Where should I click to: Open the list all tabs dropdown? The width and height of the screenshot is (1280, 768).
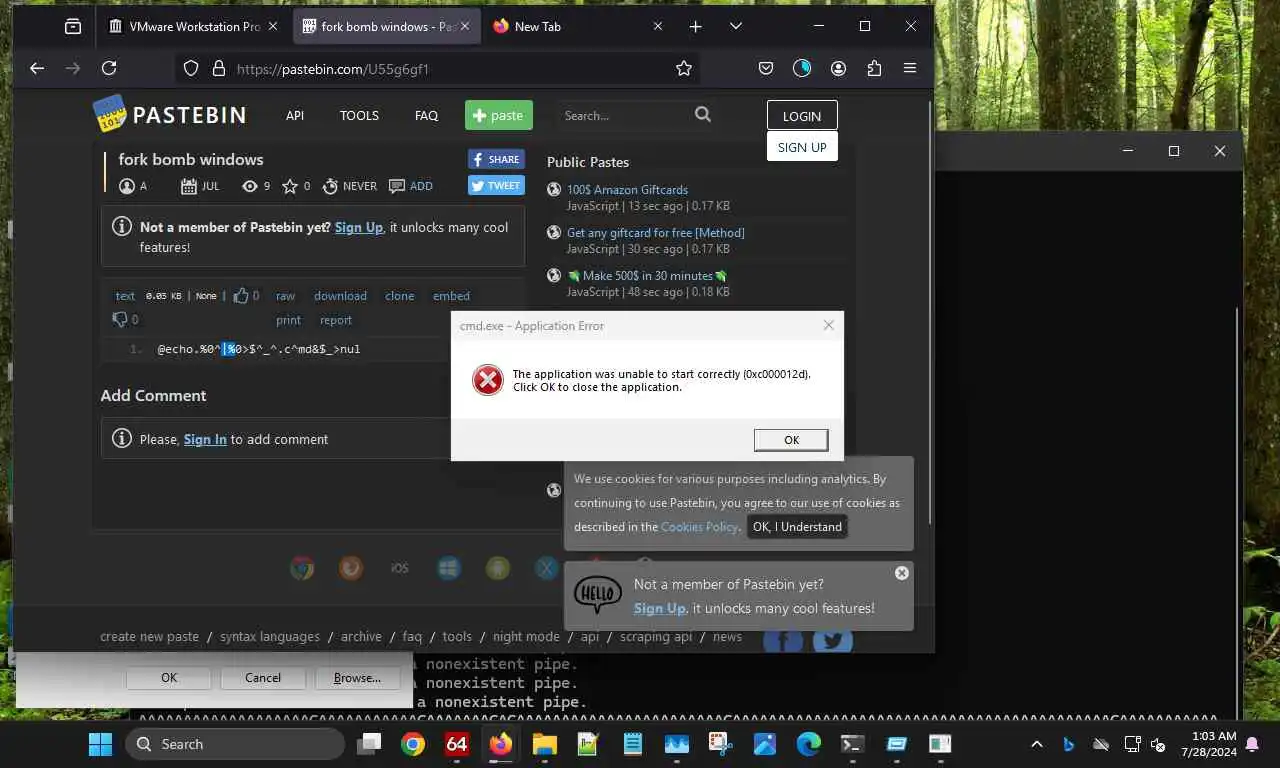click(736, 27)
